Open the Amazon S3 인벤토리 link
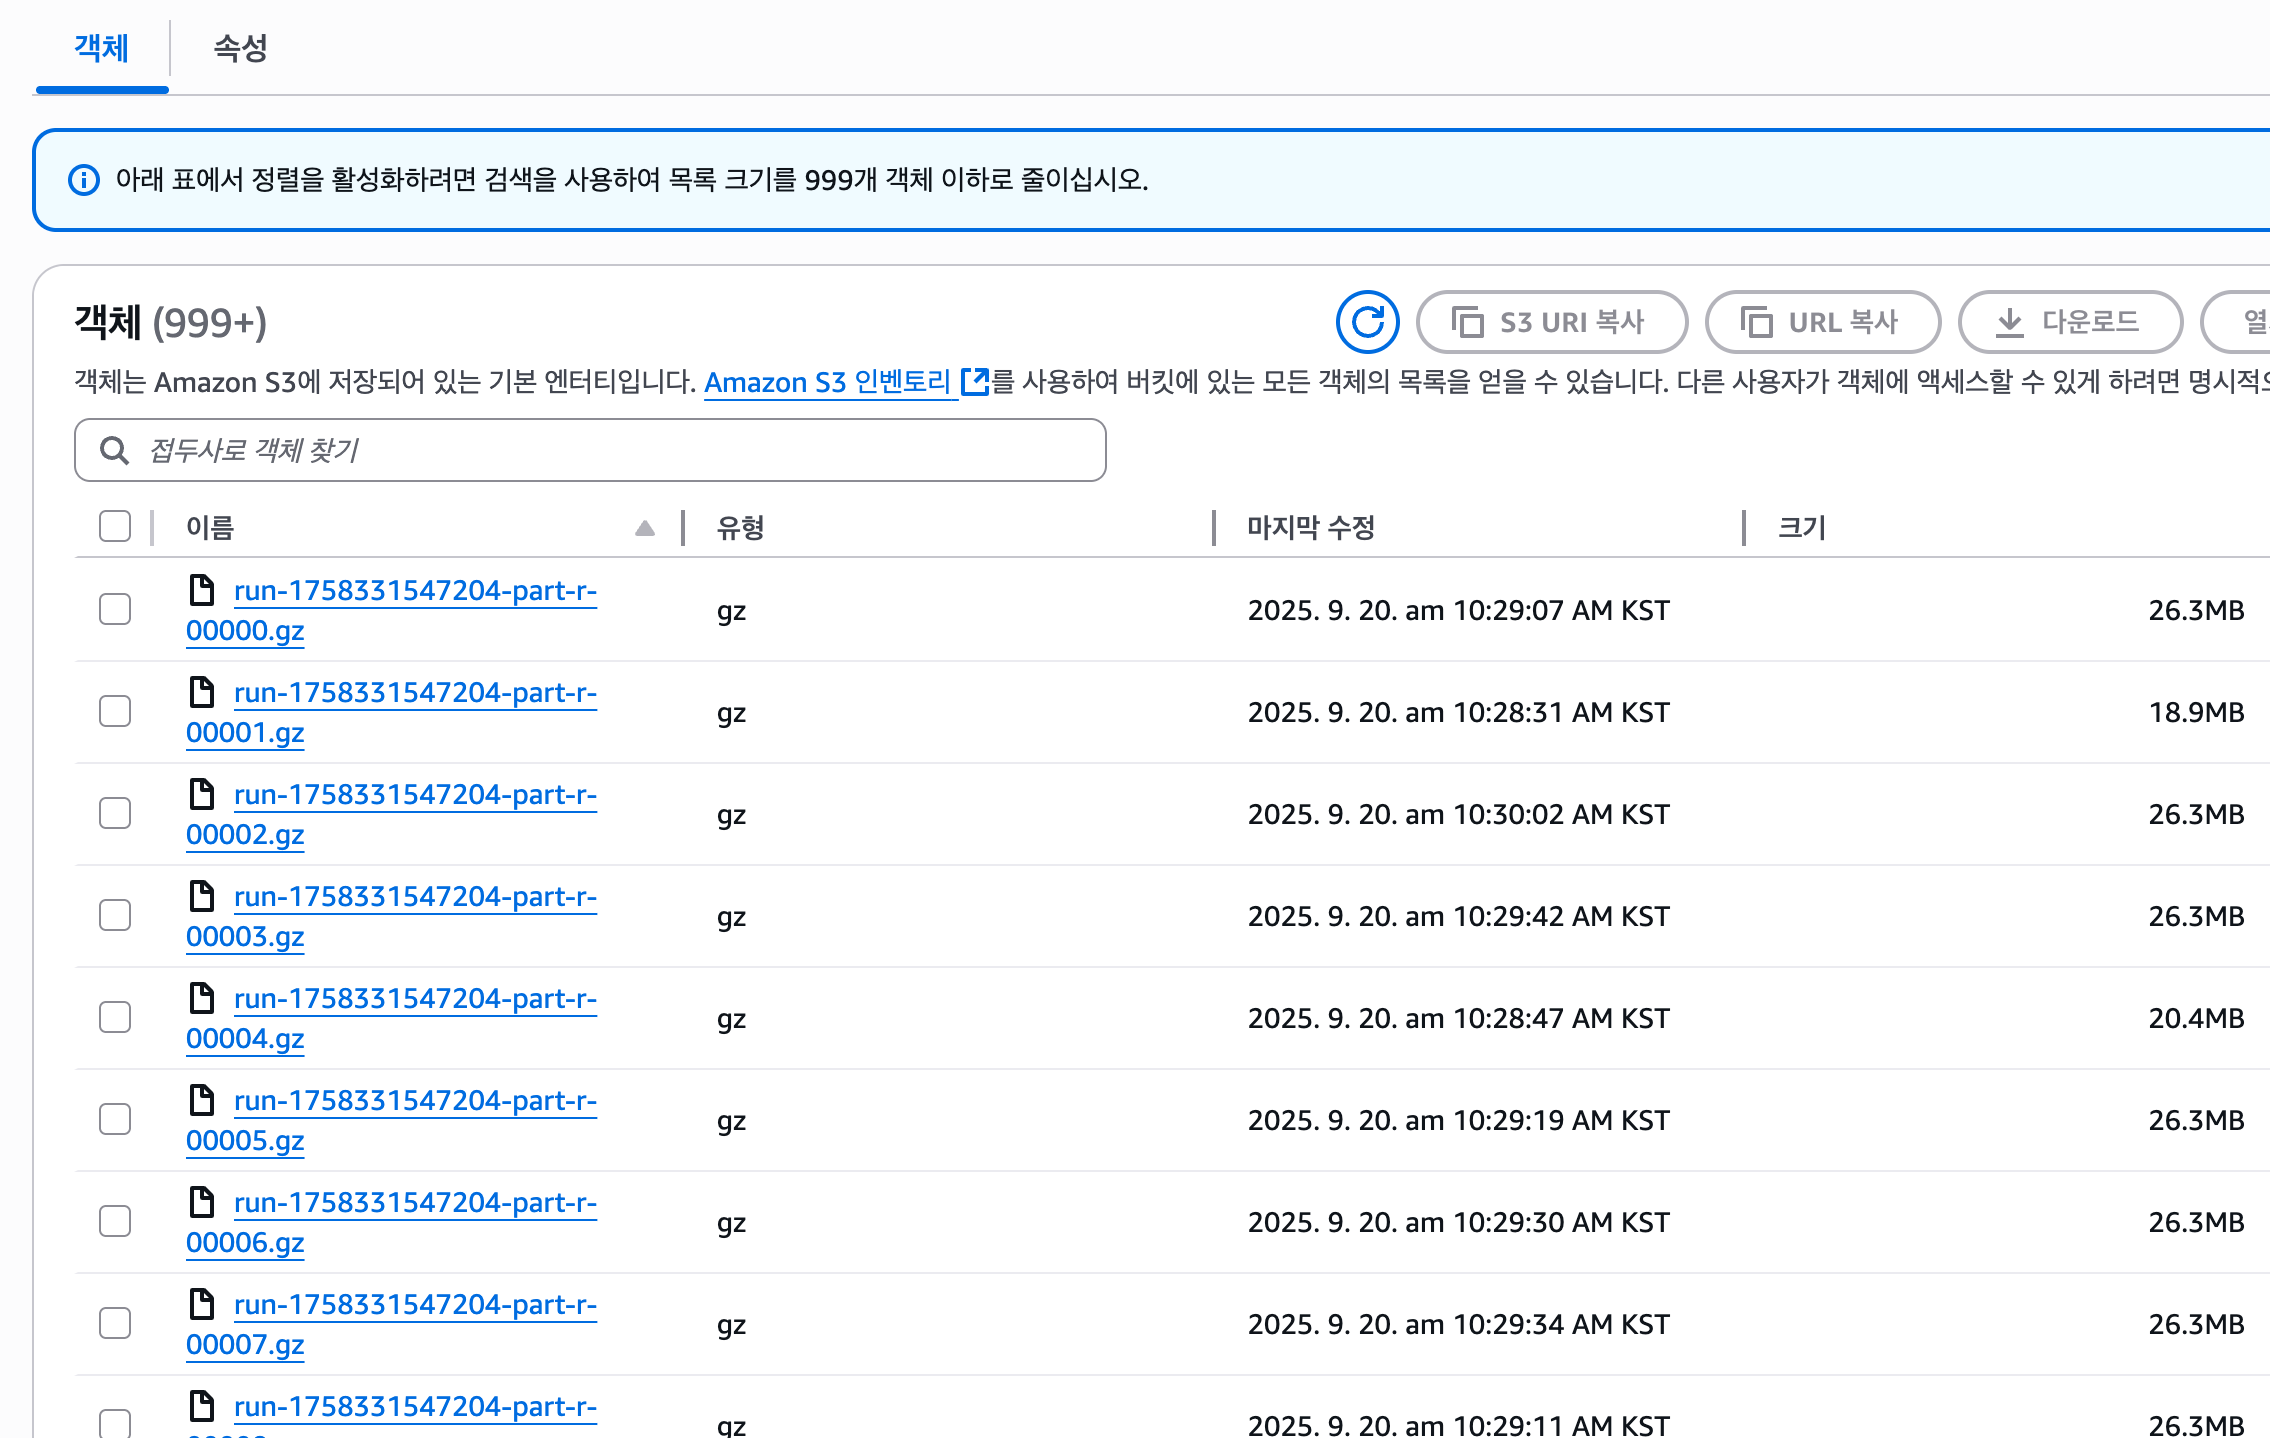 tap(826, 382)
